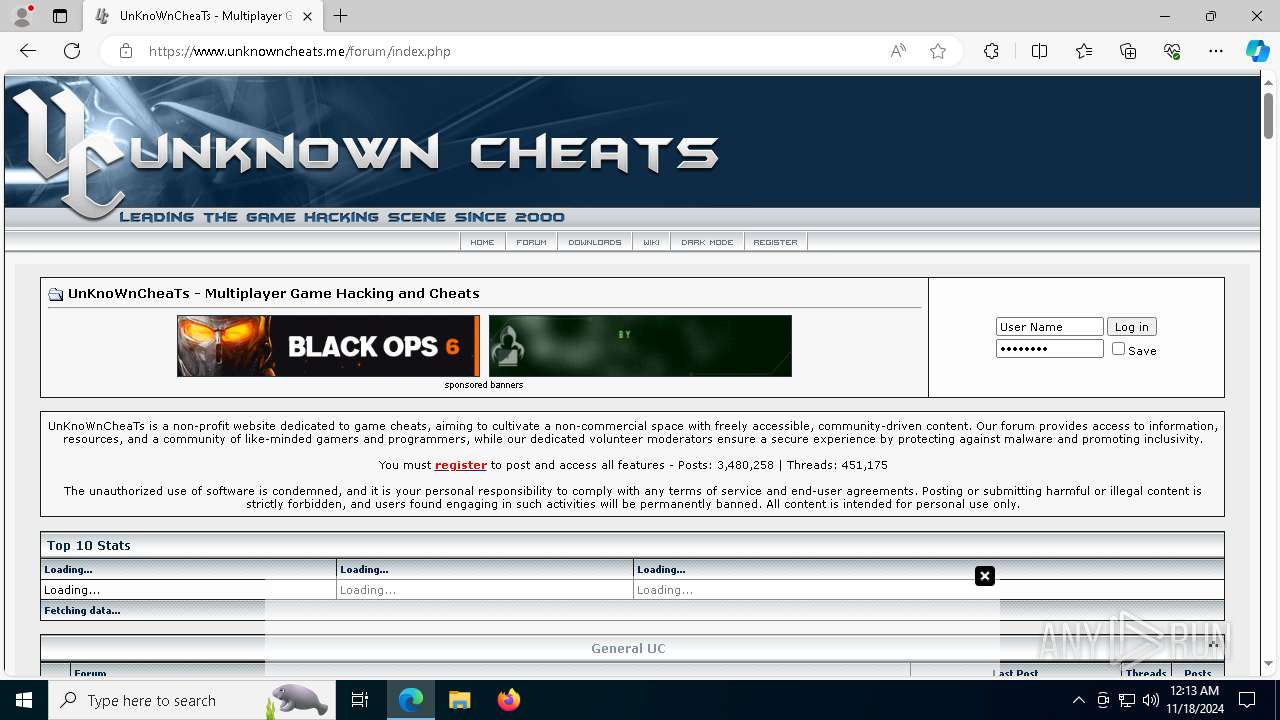Open the Extensions puzzle icon

pyautogui.click(x=991, y=51)
